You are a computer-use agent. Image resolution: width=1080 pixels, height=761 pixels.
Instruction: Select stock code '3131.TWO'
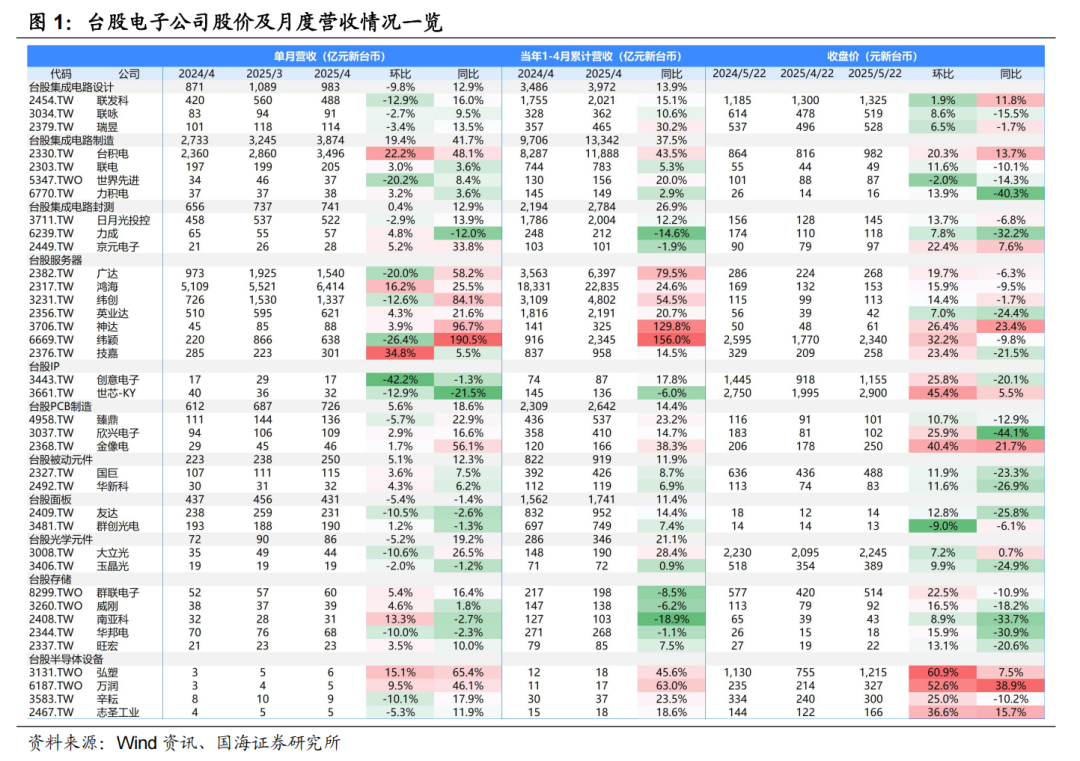56,673
